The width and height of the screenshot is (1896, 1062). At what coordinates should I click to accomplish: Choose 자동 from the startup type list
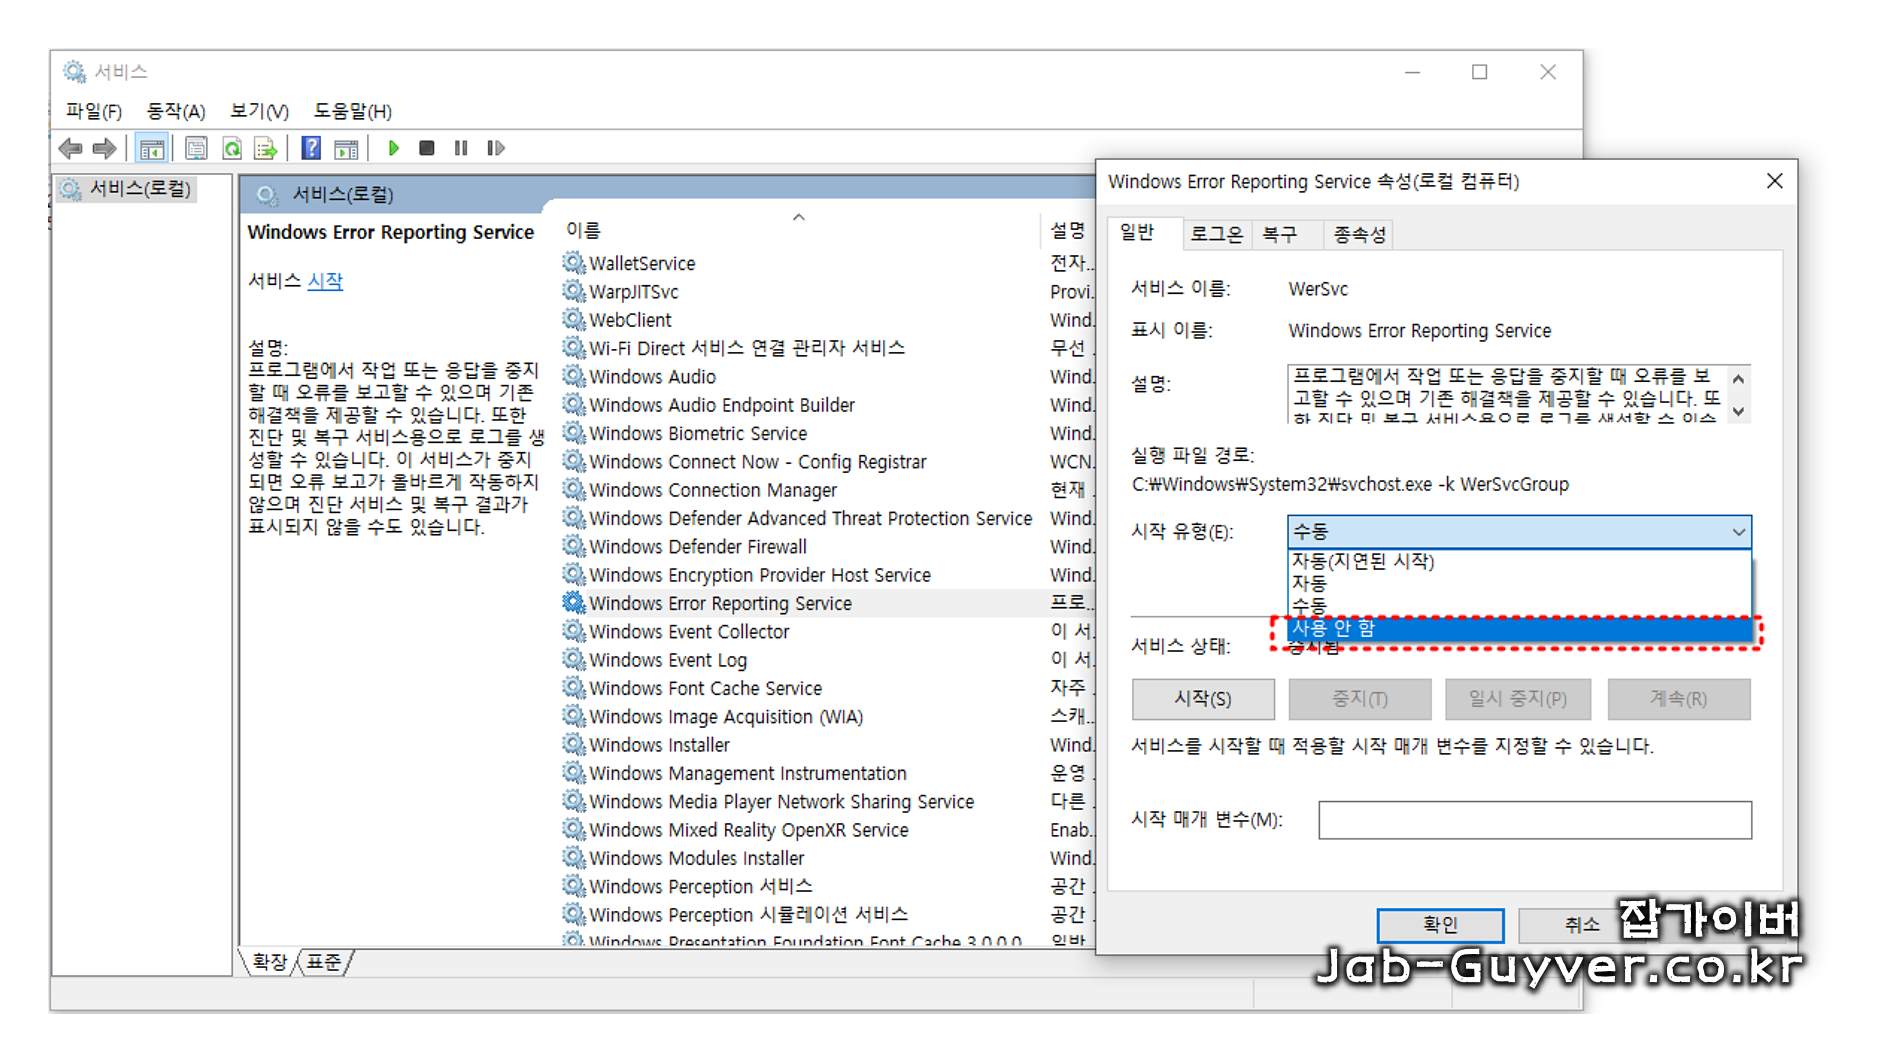[1519, 583]
